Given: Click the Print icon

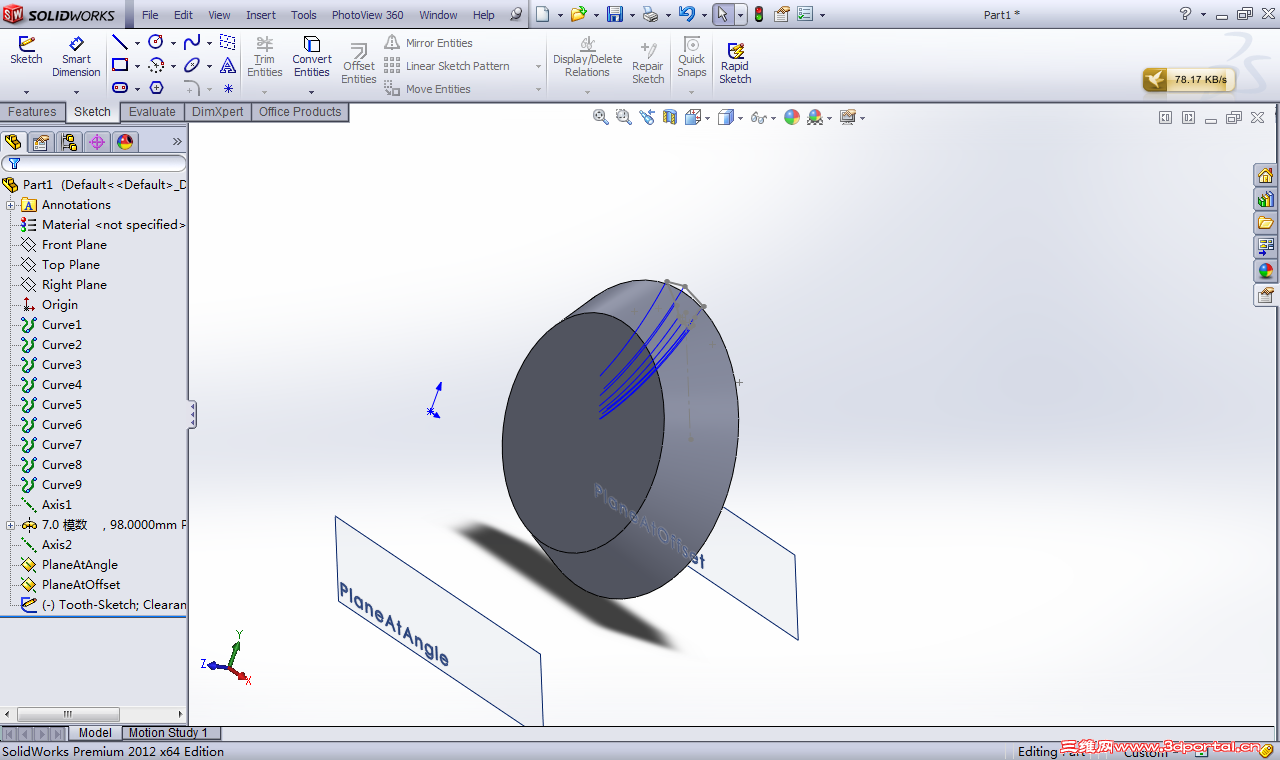Looking at the screenshot, I should (651, 14).
